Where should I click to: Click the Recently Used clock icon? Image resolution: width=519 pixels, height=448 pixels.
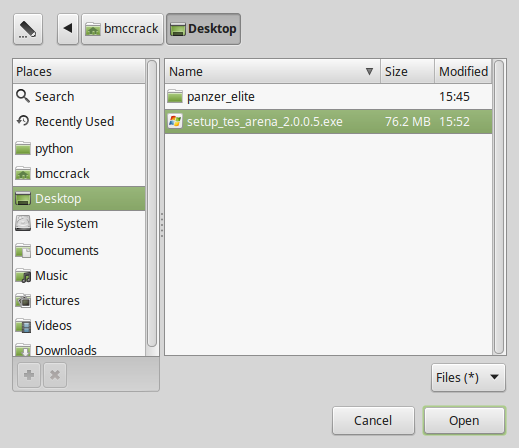(23, 121)
